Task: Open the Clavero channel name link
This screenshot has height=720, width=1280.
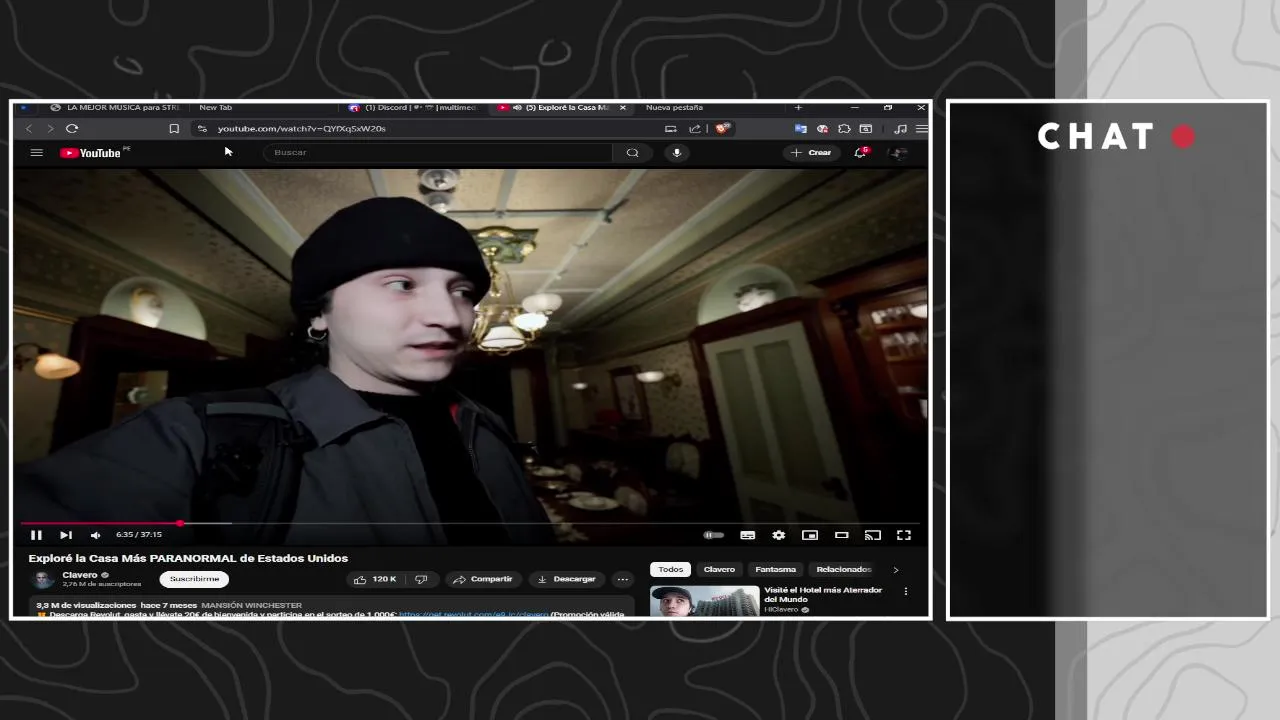Action: click(x=80, y=575)
